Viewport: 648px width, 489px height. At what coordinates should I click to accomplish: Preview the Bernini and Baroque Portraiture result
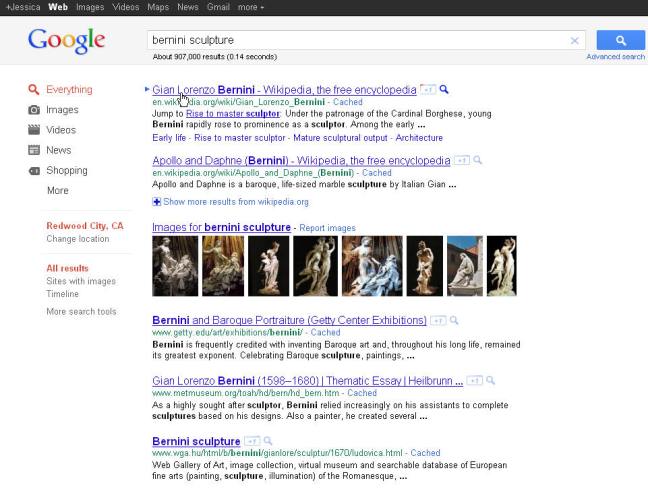point(454,321)
